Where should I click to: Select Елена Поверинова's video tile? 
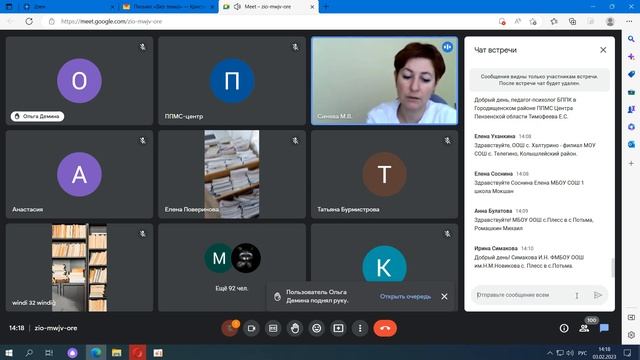[232, 174]
